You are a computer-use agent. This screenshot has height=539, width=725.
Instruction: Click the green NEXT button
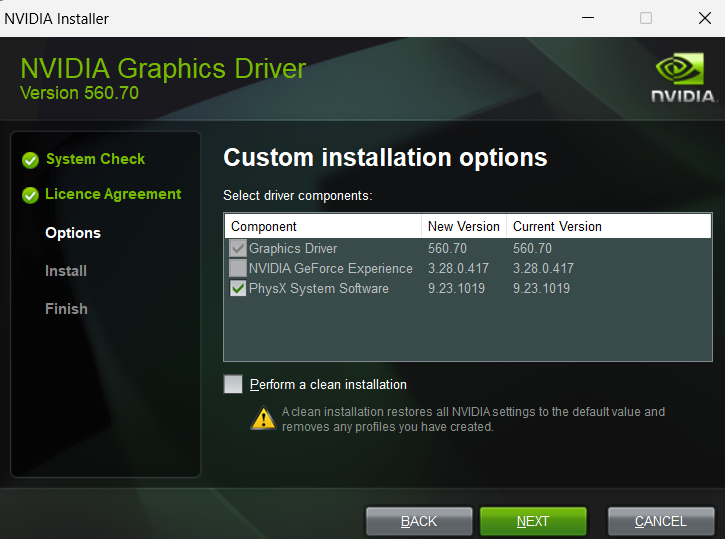533,521
